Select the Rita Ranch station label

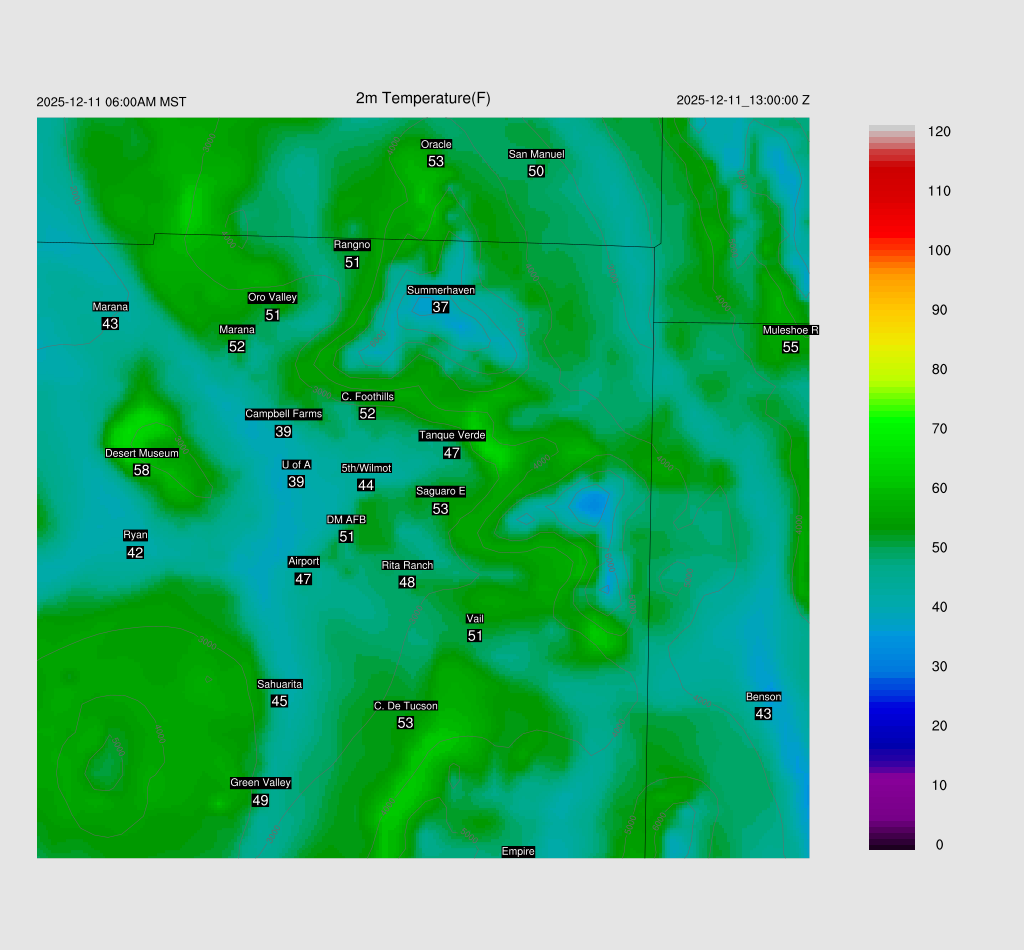click(x=407, y=565)
